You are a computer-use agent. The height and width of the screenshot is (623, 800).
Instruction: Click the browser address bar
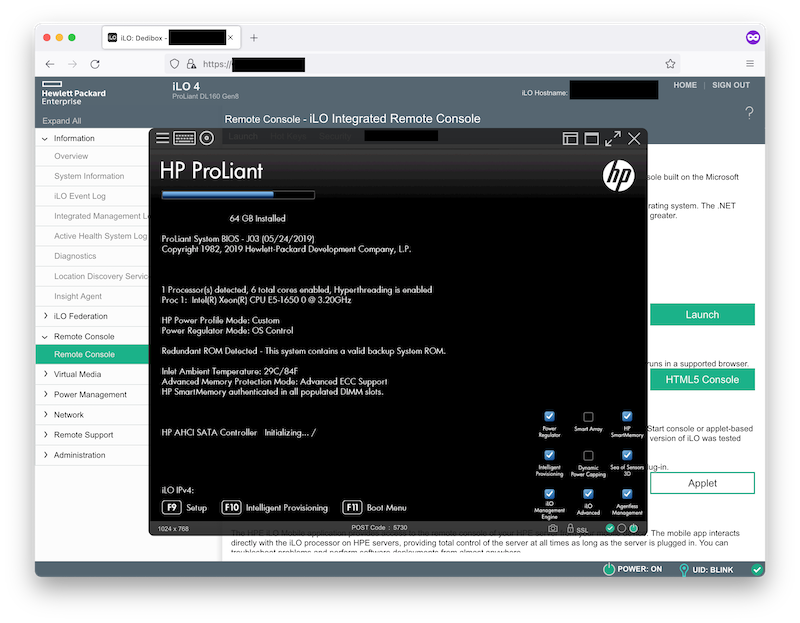coord(423,64)
